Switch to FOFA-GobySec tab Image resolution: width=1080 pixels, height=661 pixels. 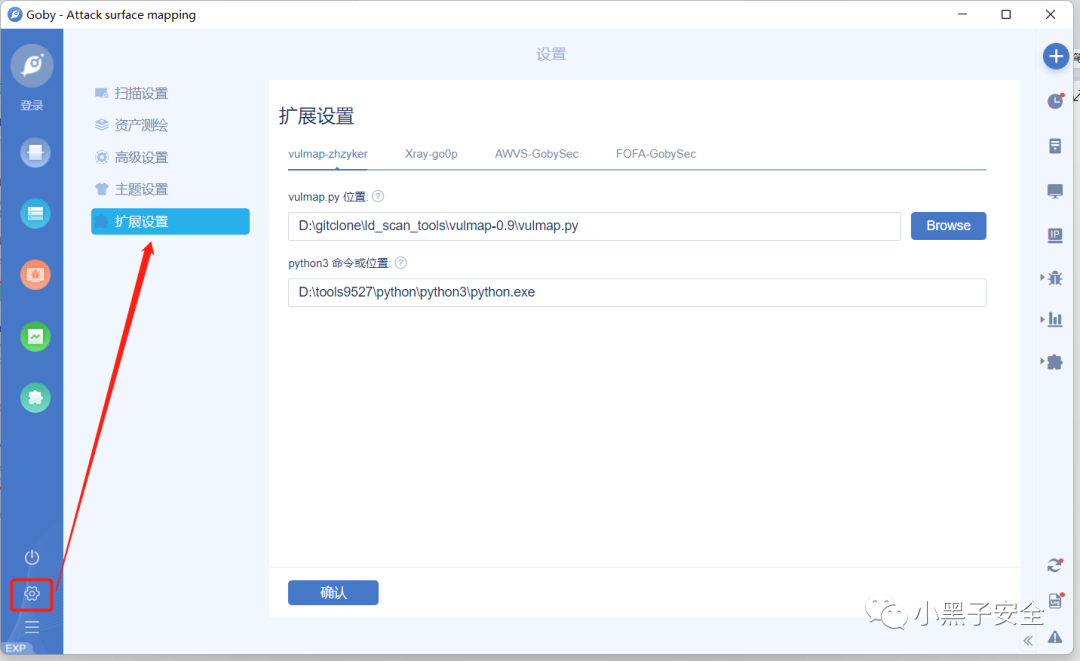coord(656,154)
